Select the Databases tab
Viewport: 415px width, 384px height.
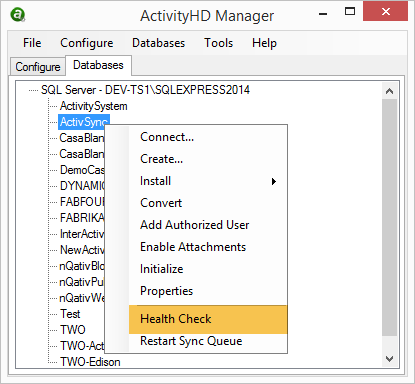point(98,65)
